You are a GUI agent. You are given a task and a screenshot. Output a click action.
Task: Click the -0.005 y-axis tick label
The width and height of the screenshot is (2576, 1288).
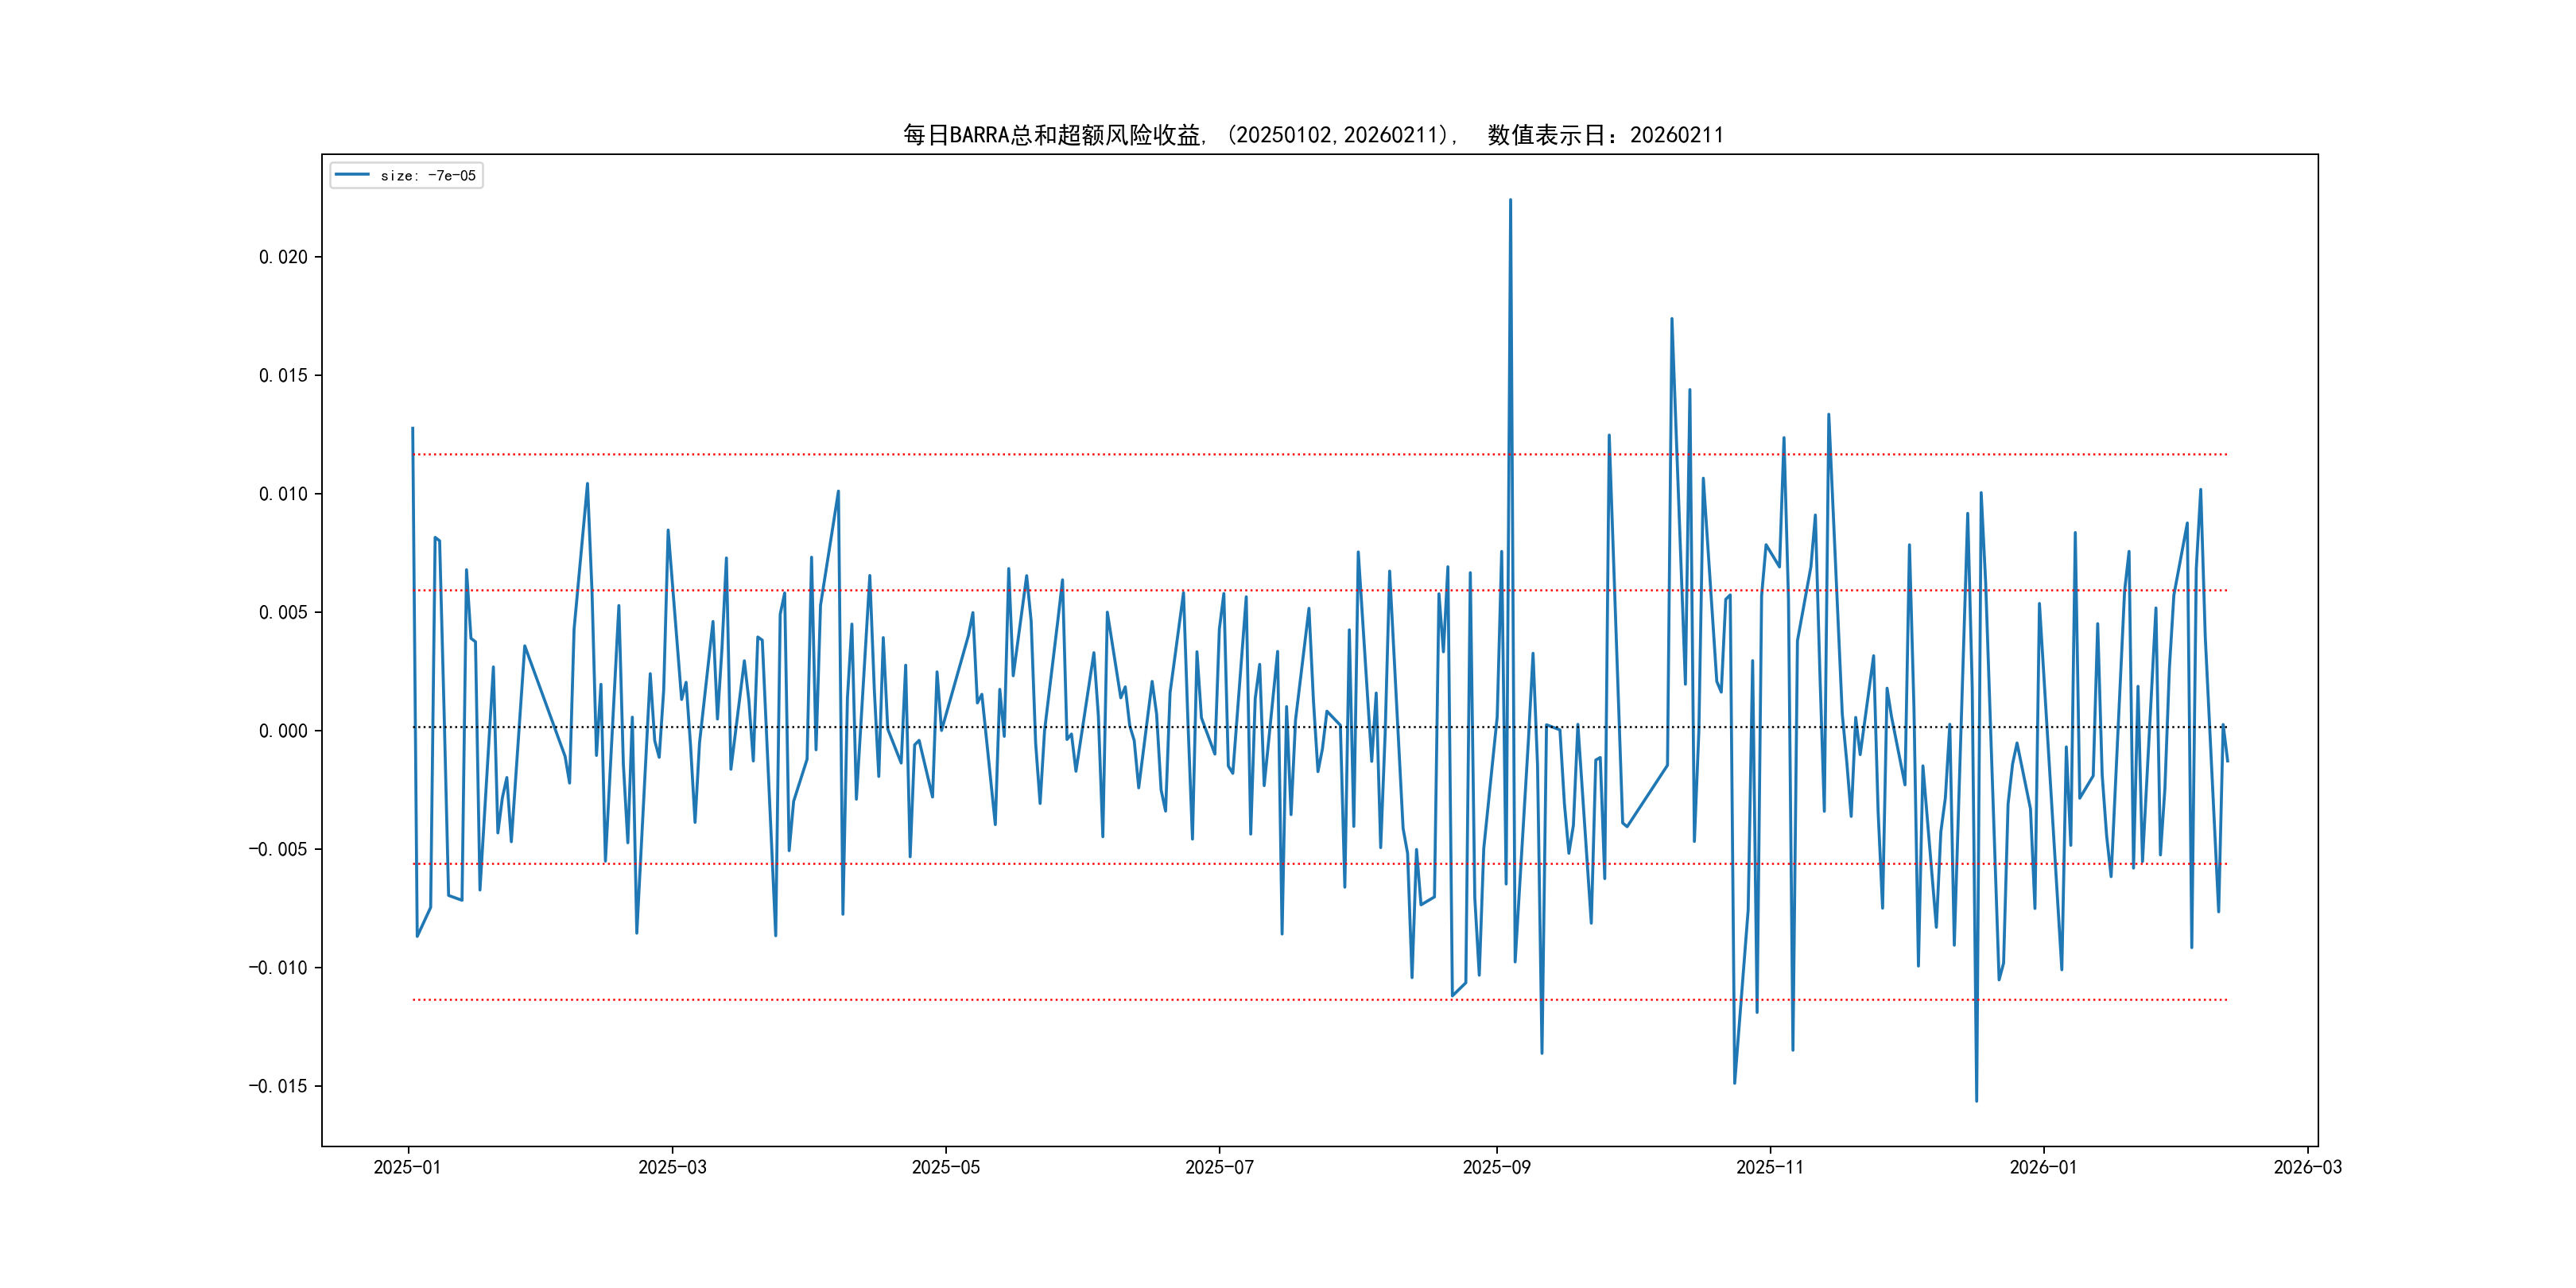pyautogui.click(x=278, y=849)
